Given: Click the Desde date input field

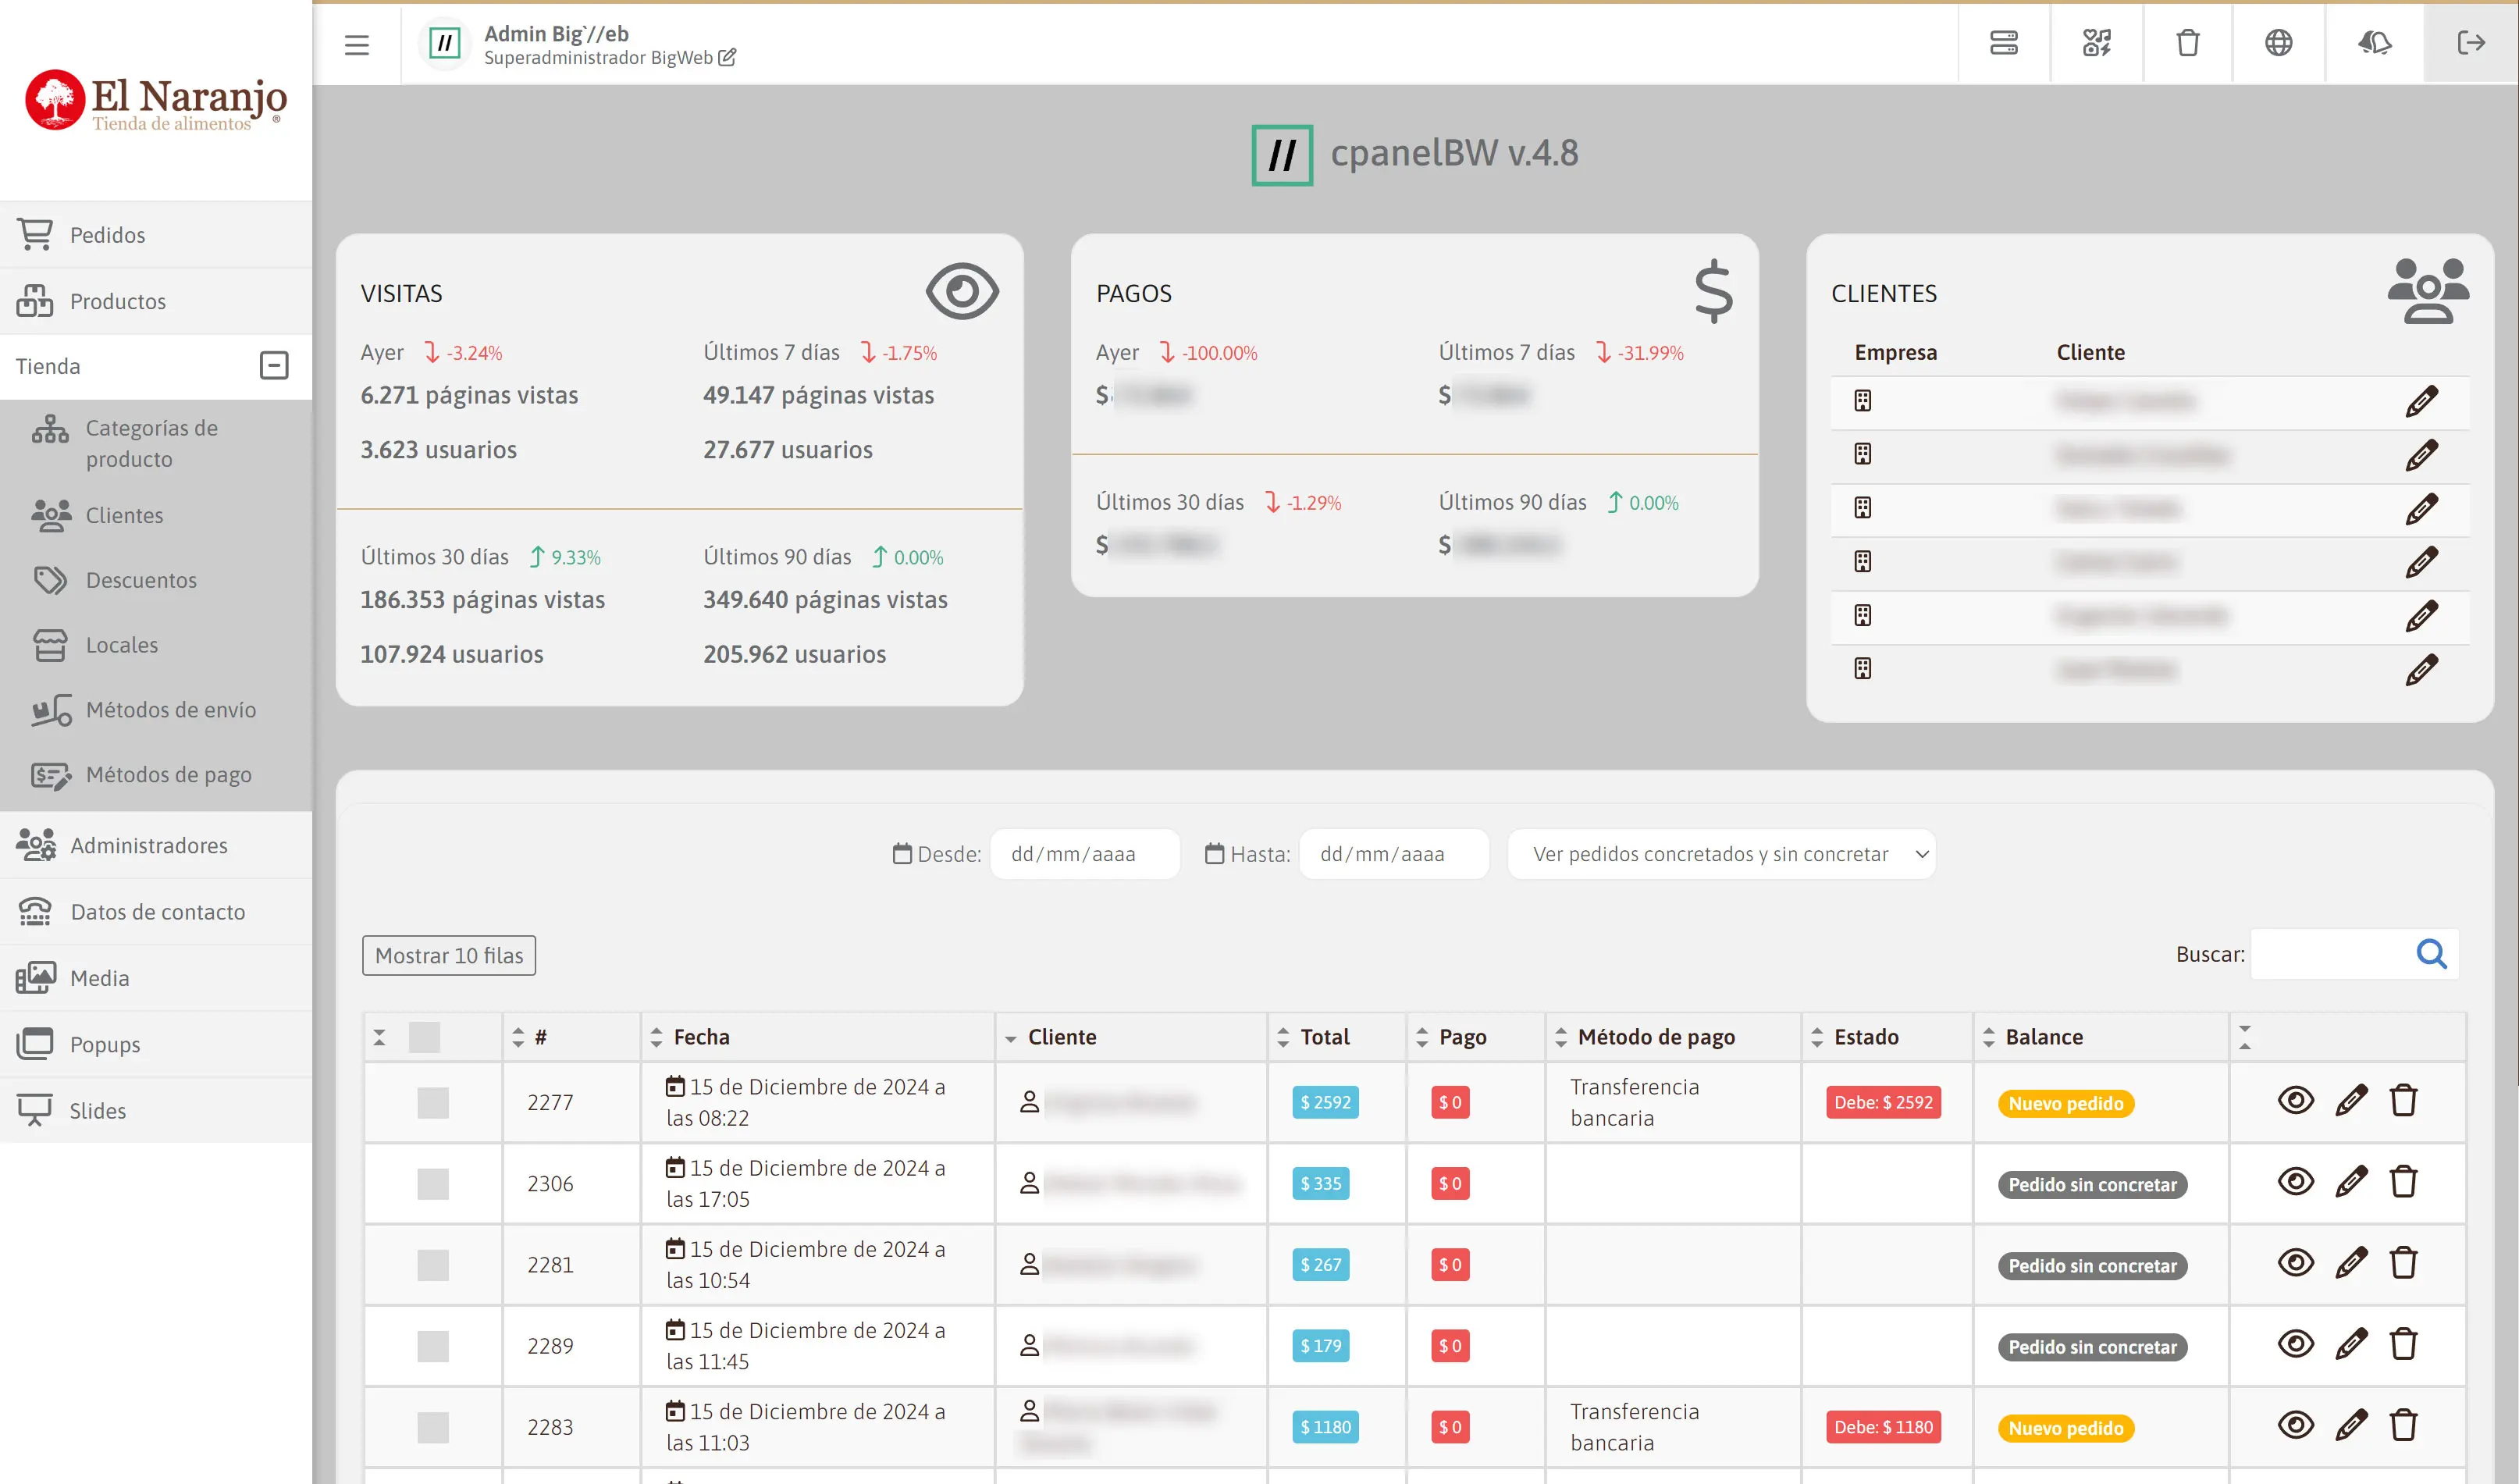Looking at the screenshot, I should [1084, 854].
